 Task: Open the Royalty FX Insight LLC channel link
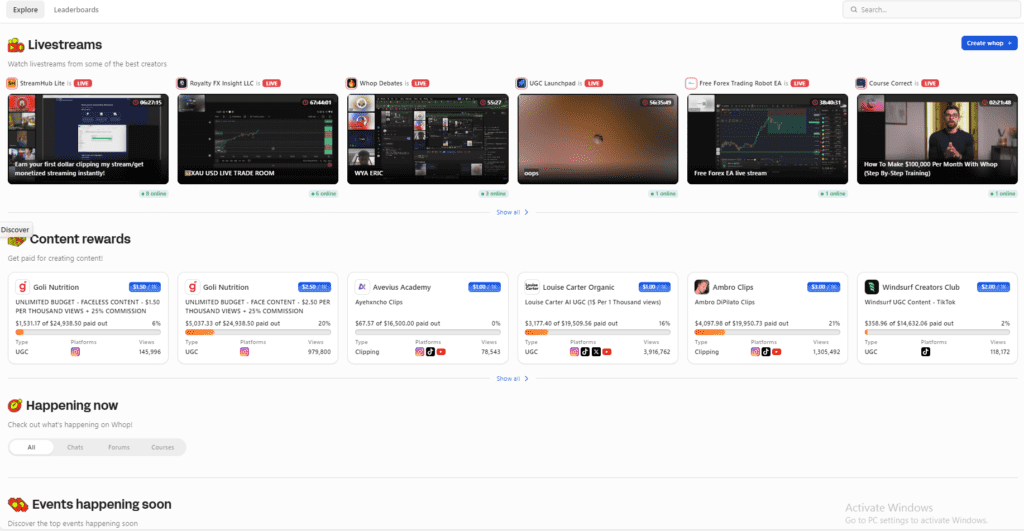point(222,83)
